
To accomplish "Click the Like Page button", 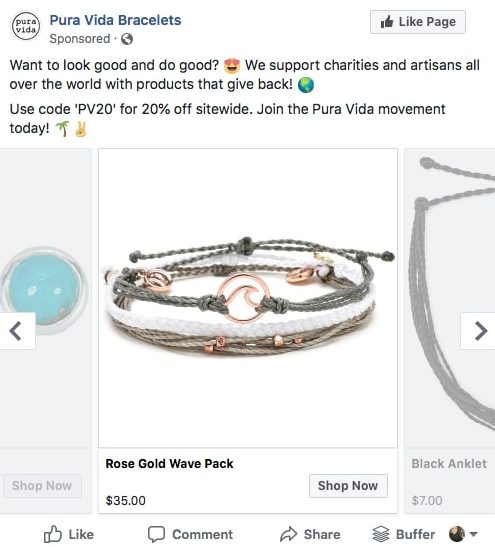I will click(x=418, y=22).
